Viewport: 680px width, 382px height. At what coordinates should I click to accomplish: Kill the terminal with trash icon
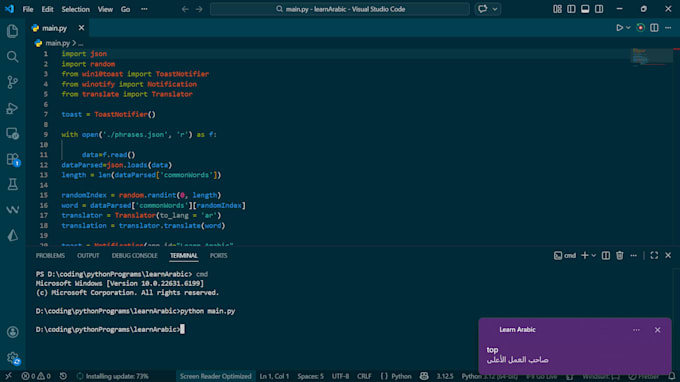620,256
